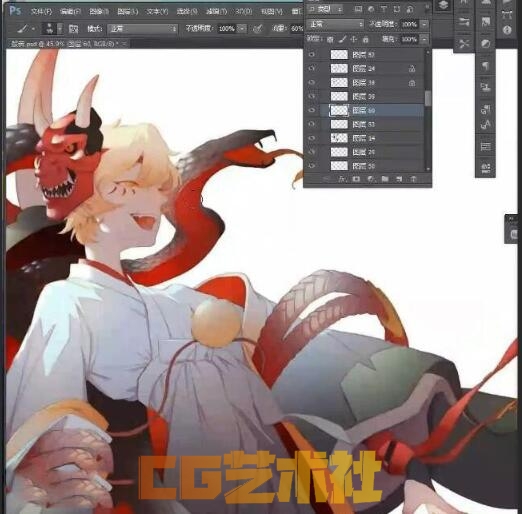Click the Layers panel vertical scrollbar thumb
Screen dimensions: 522x514
click(428, 98)
